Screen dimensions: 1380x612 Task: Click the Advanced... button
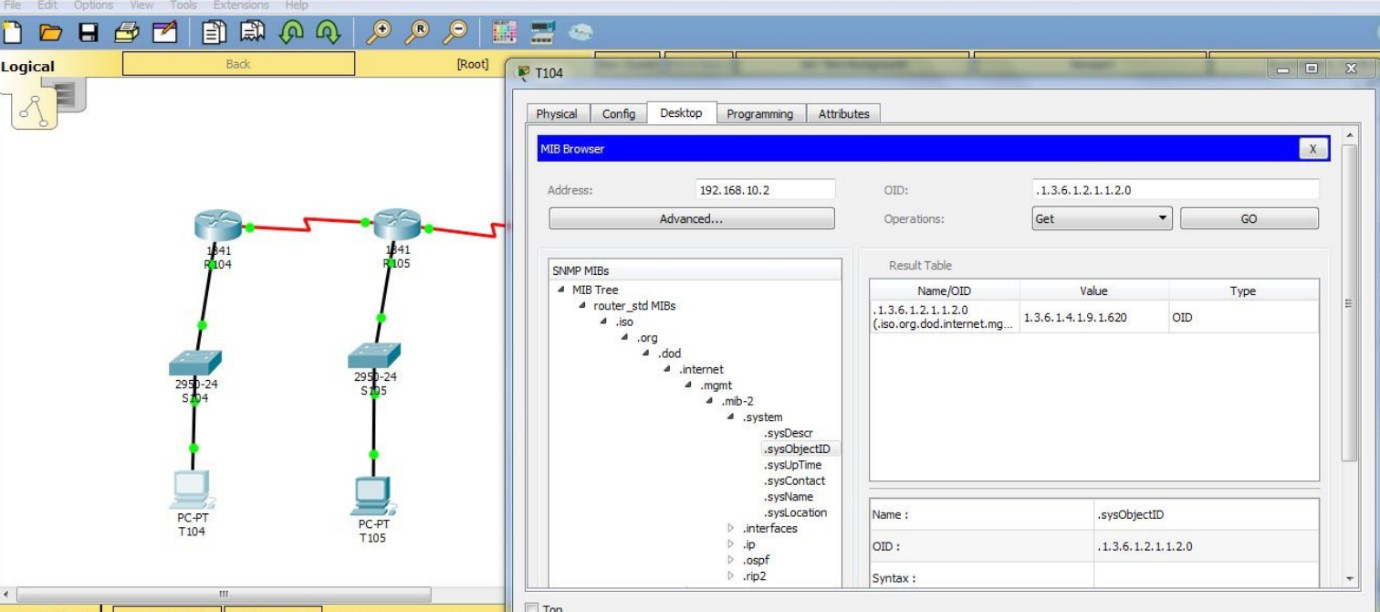pos(691,218)
